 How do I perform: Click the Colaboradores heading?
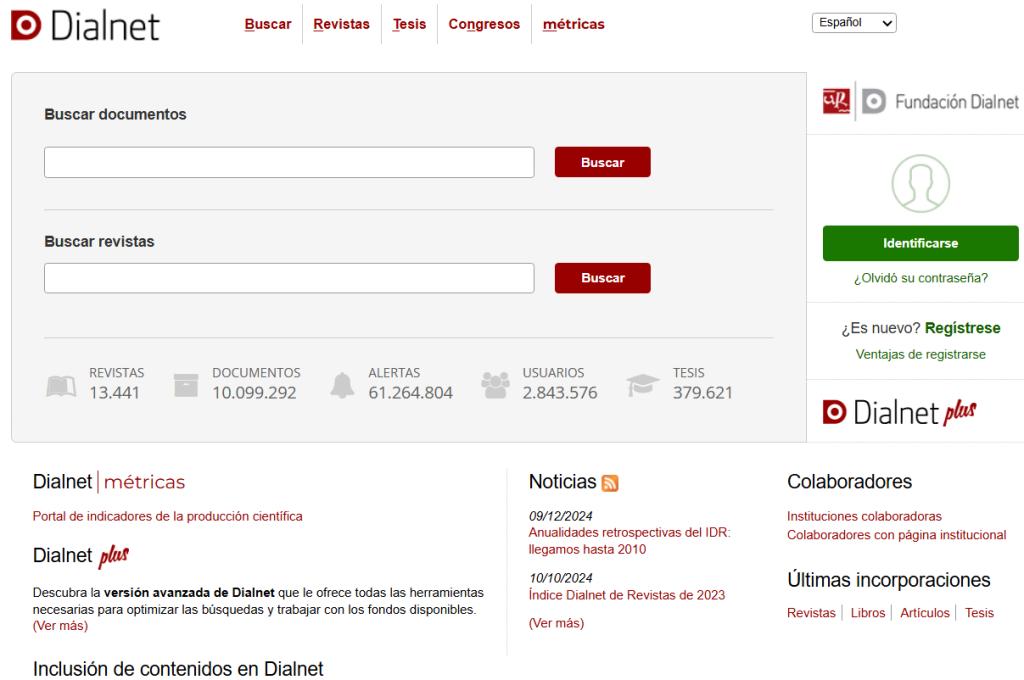[849, 482]
